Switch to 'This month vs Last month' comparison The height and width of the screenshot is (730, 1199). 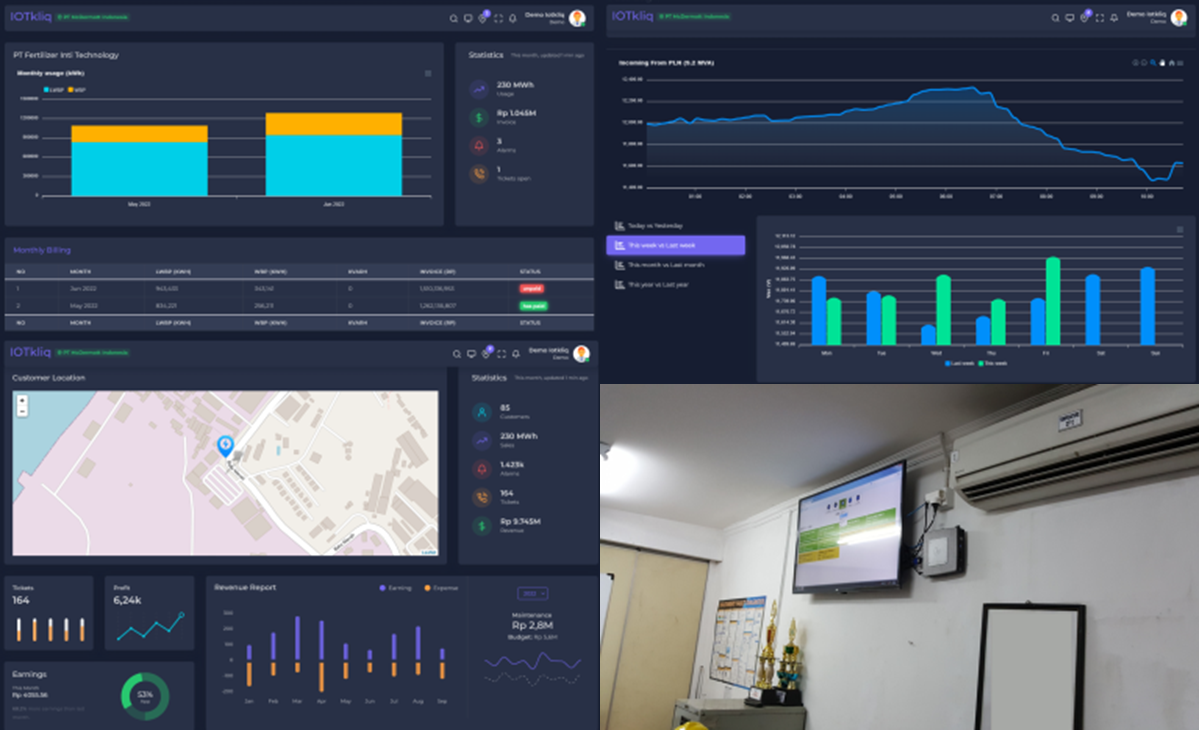pyautogui.click(x=665, y=265)
